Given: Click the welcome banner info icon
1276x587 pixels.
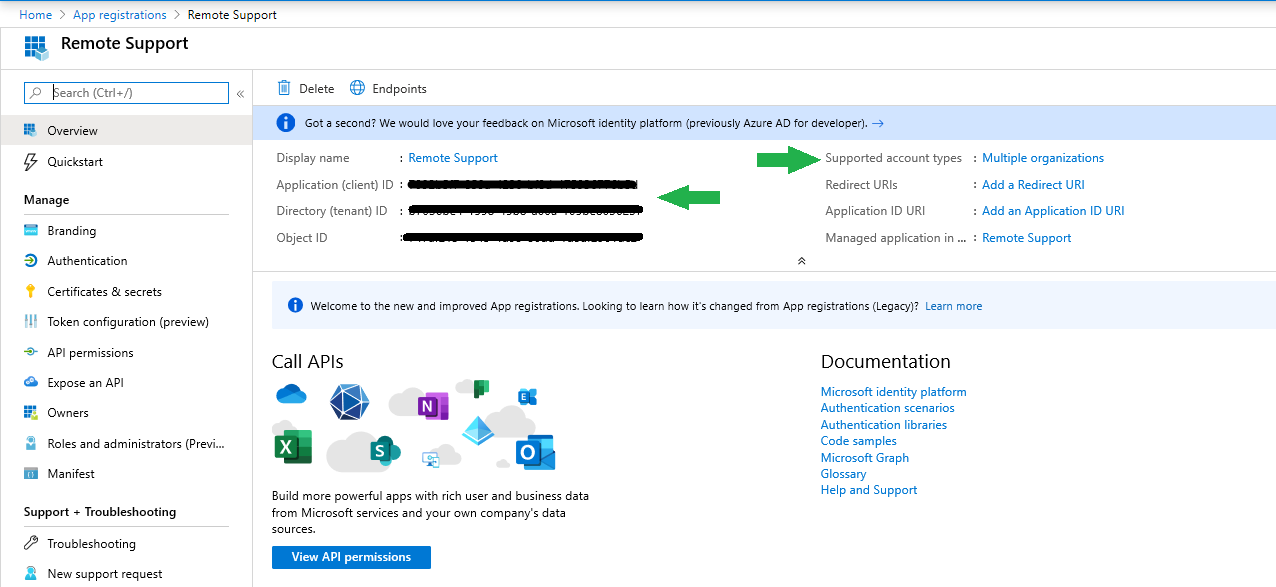Looking at the screenshot, I should (295, 306).
